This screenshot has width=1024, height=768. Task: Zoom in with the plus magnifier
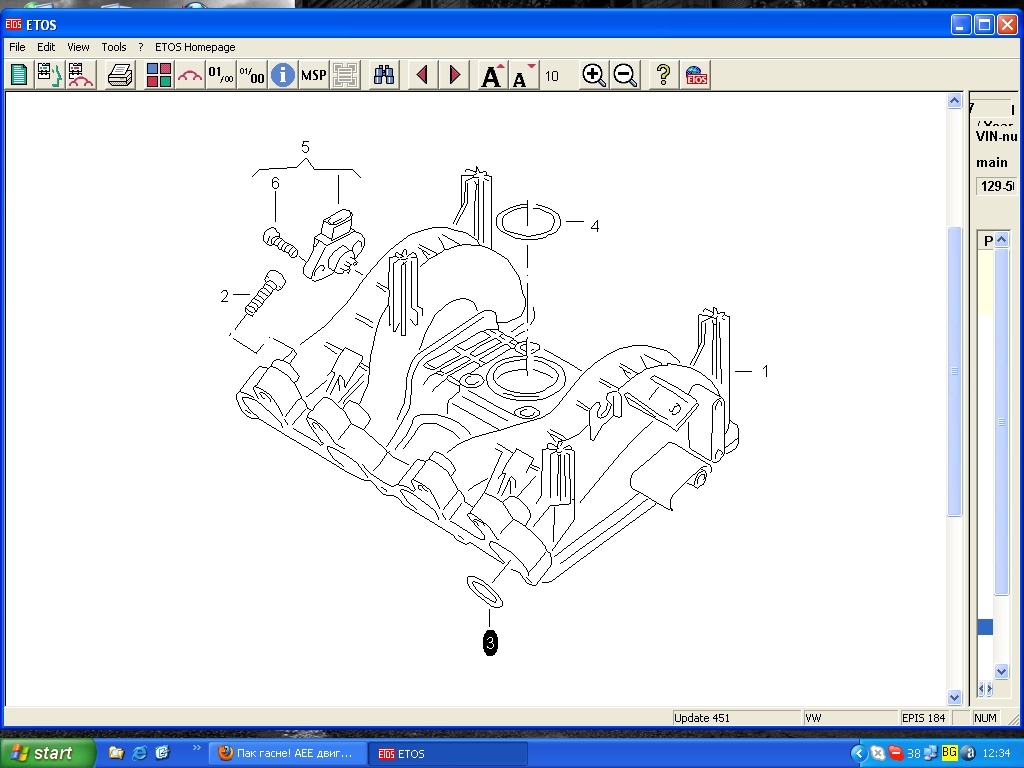pyautogui.click(x=594, y=75)
